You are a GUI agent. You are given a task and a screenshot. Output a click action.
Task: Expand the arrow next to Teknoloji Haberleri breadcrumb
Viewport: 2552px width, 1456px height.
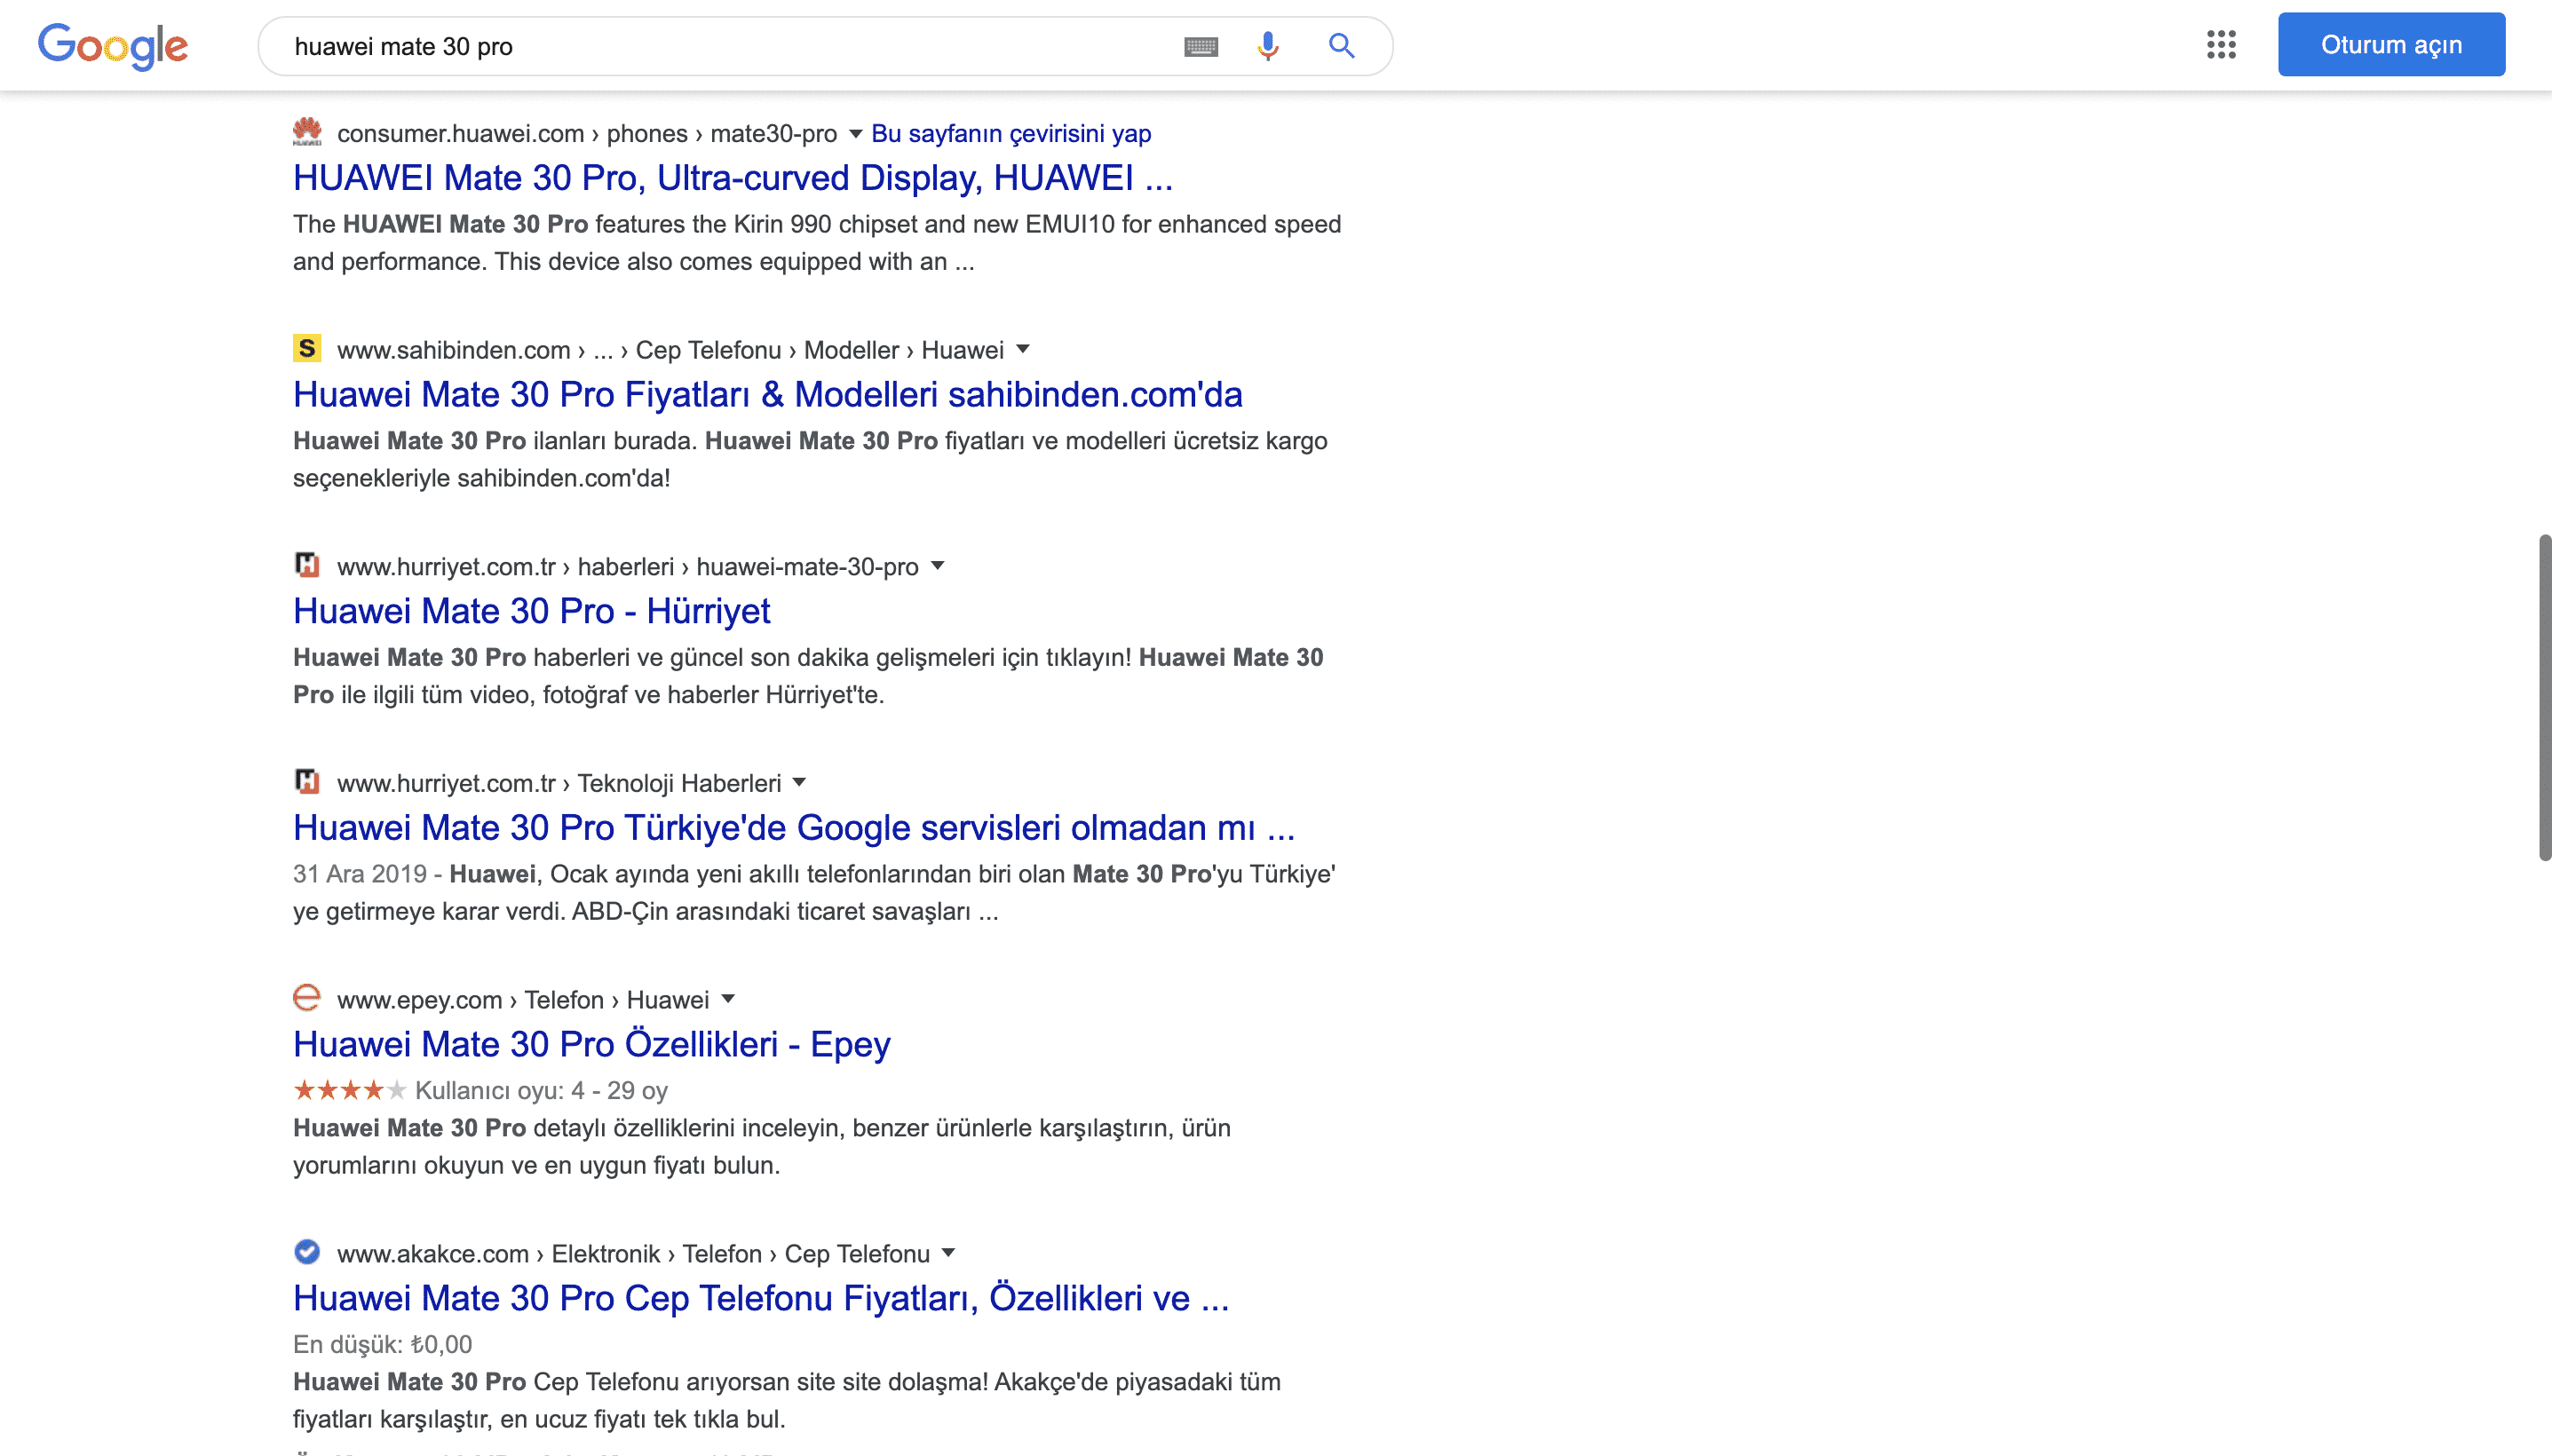(x=799, y=782)
